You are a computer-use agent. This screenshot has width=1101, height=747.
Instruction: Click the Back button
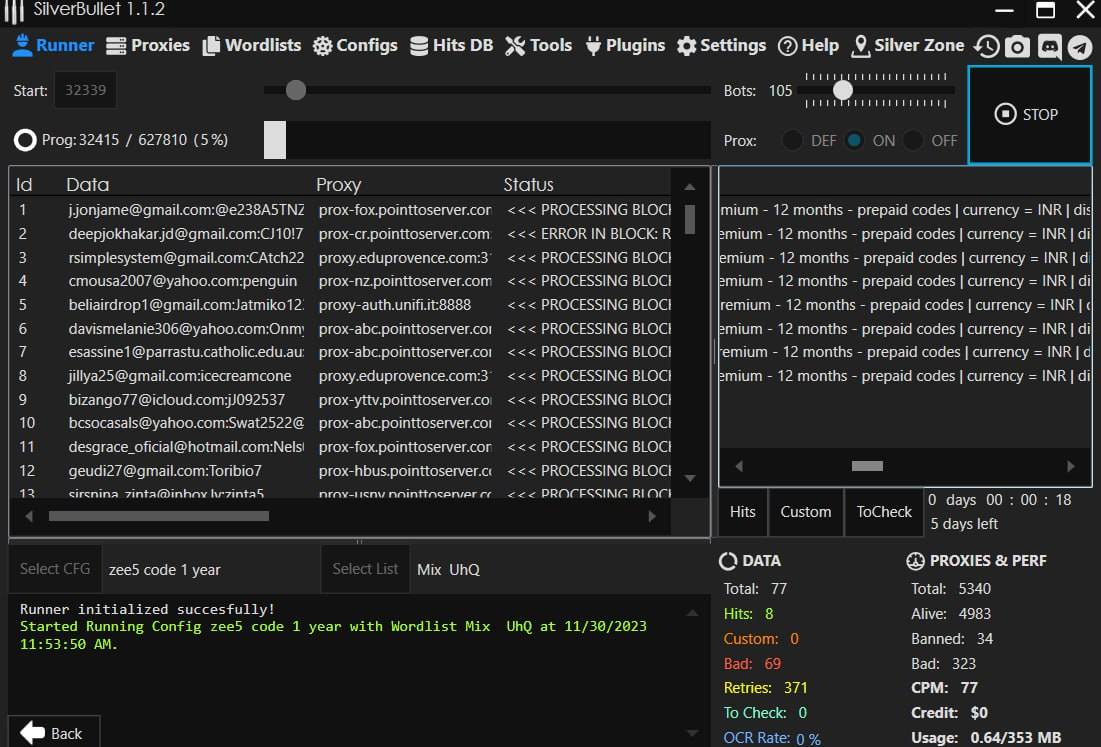pyautogui.click(x=52, y=733)
